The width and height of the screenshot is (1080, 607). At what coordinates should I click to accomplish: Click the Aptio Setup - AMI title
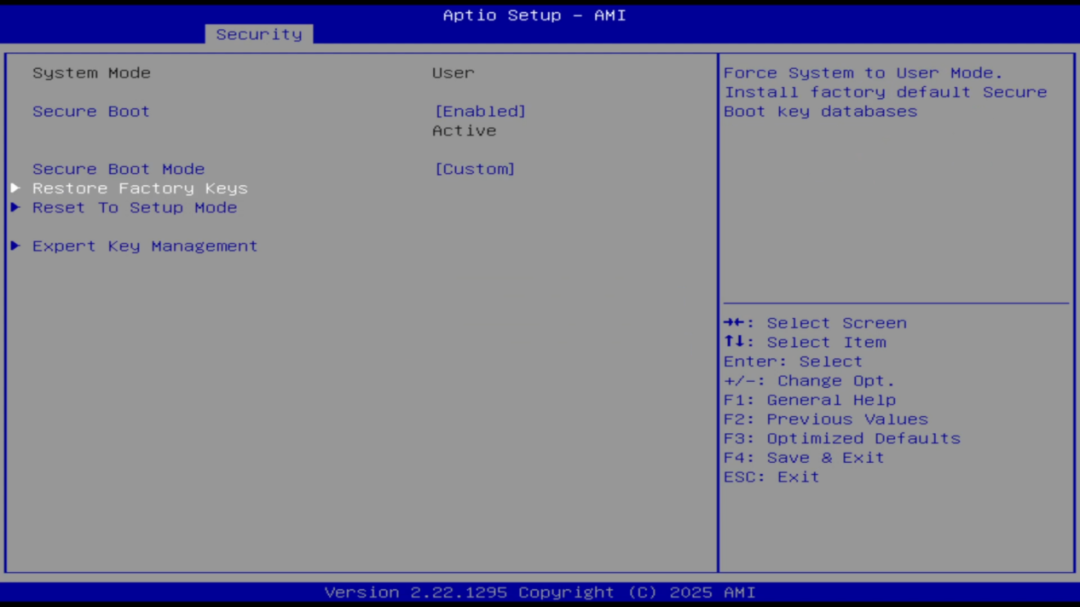click(x=534, y=15)
